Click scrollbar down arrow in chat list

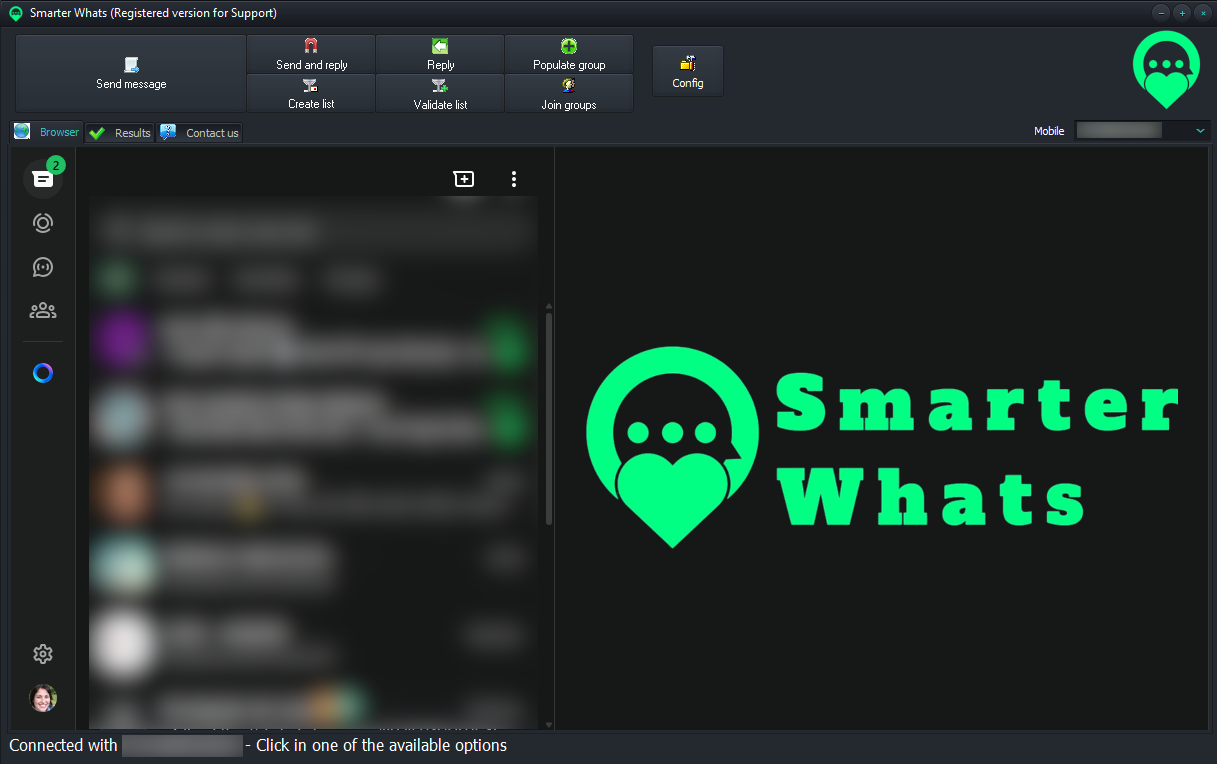tap(548, 724)
